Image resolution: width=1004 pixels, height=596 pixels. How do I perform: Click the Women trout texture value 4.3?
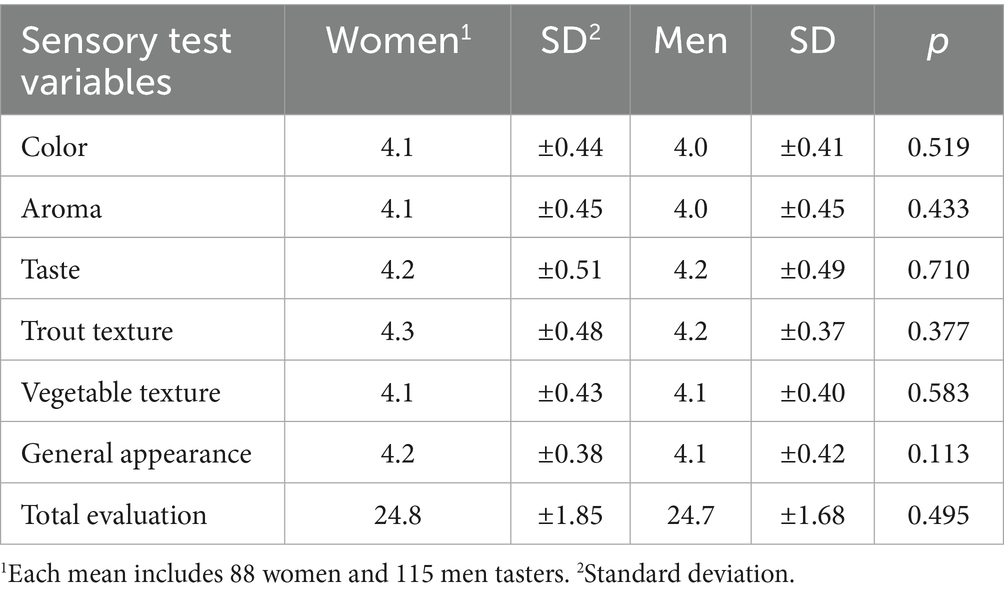[x=397, y=331]
